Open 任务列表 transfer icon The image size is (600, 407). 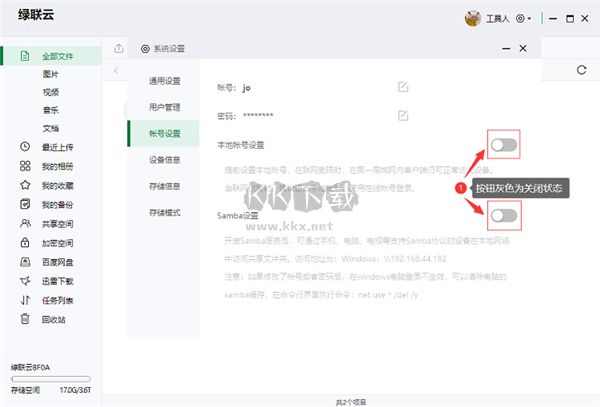[x=25, y=300]
